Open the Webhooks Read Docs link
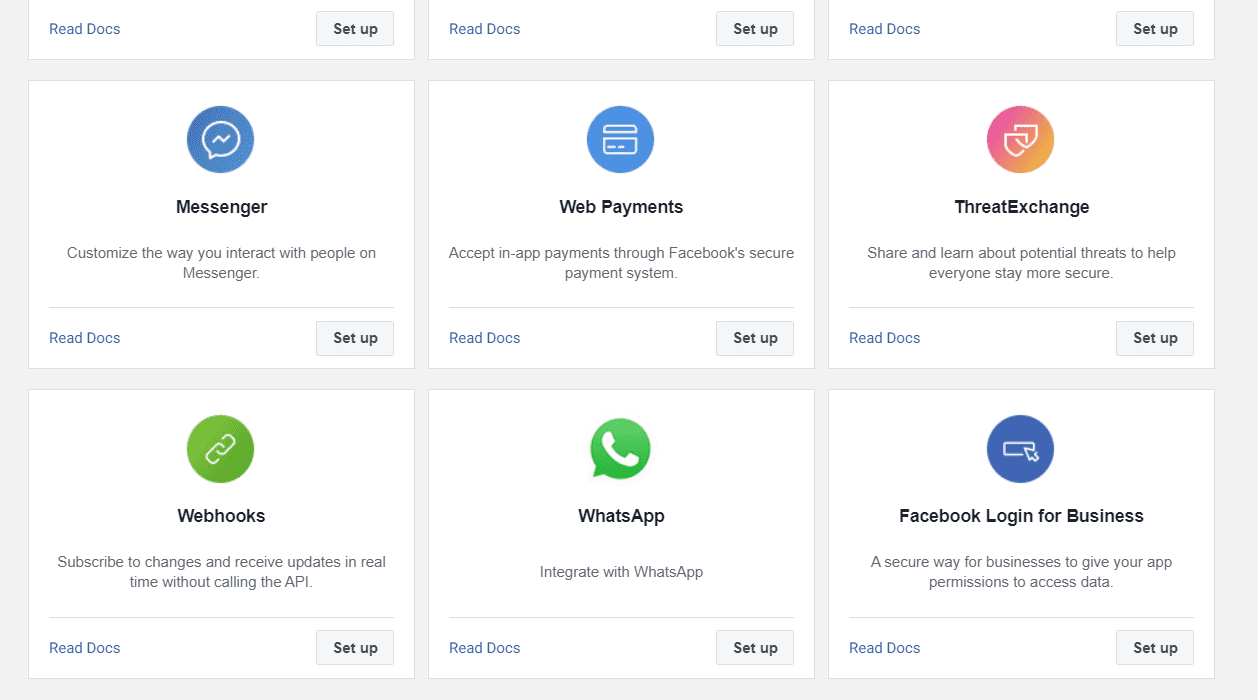The width and height of the screenshot is (1258, 700). tap(84, 647)
